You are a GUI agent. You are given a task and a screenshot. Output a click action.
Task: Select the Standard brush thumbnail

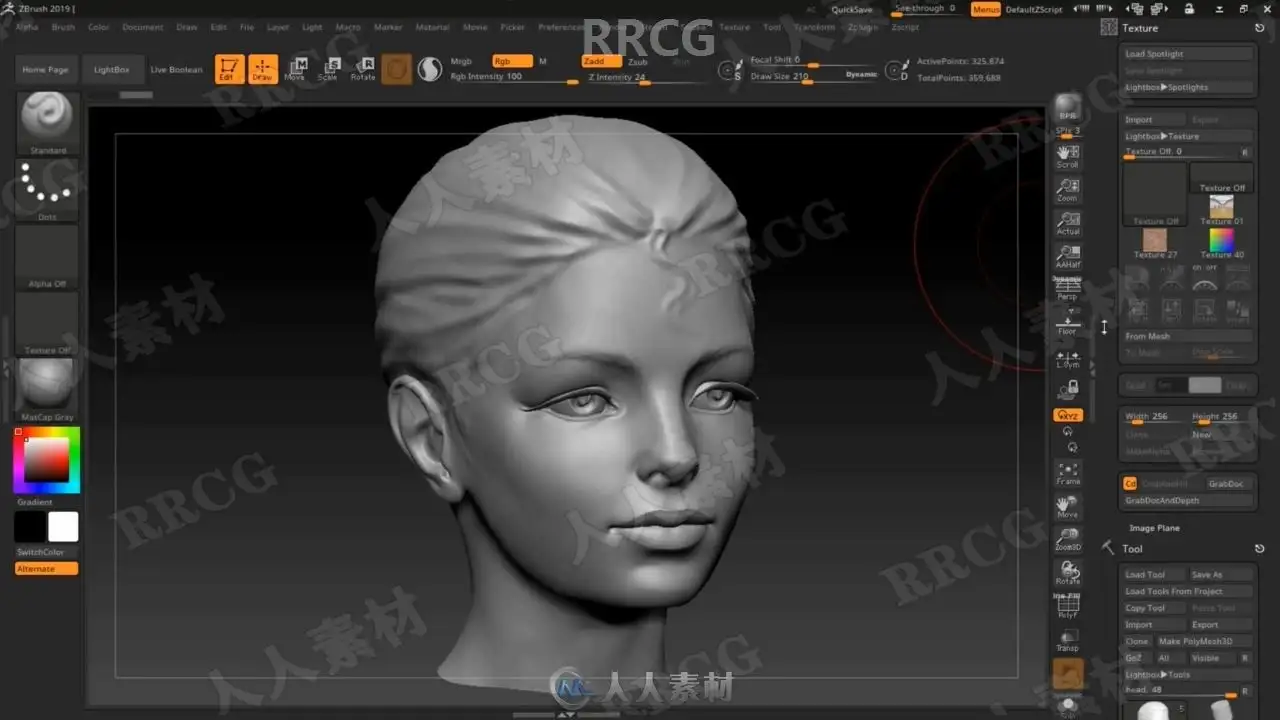pos(46,120)
